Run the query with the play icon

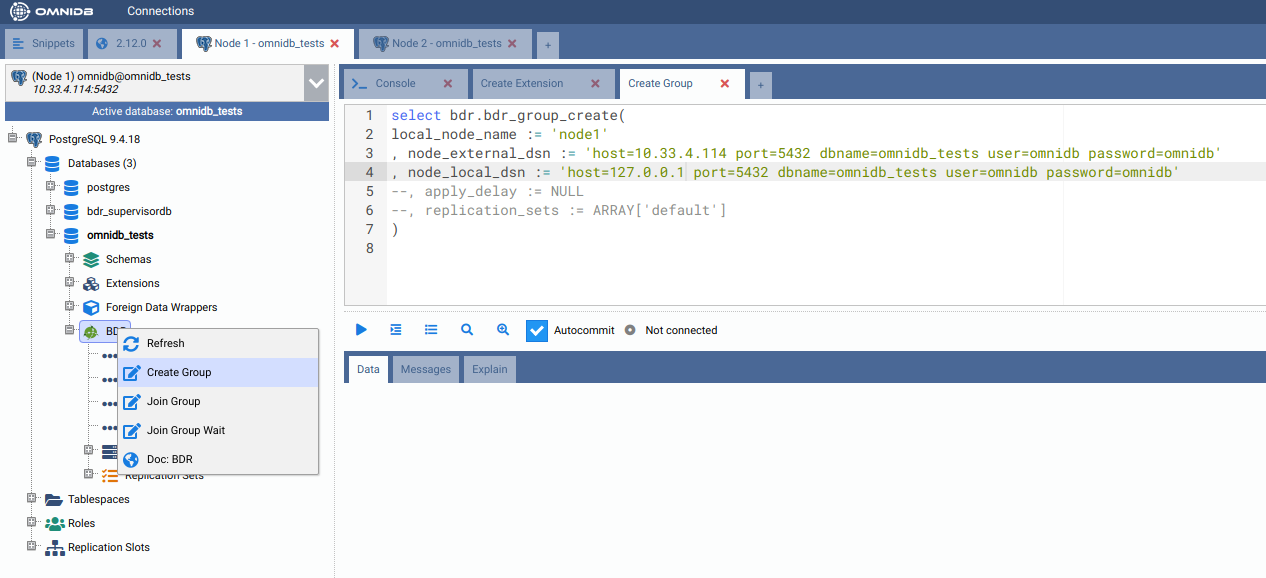[361, 330]
